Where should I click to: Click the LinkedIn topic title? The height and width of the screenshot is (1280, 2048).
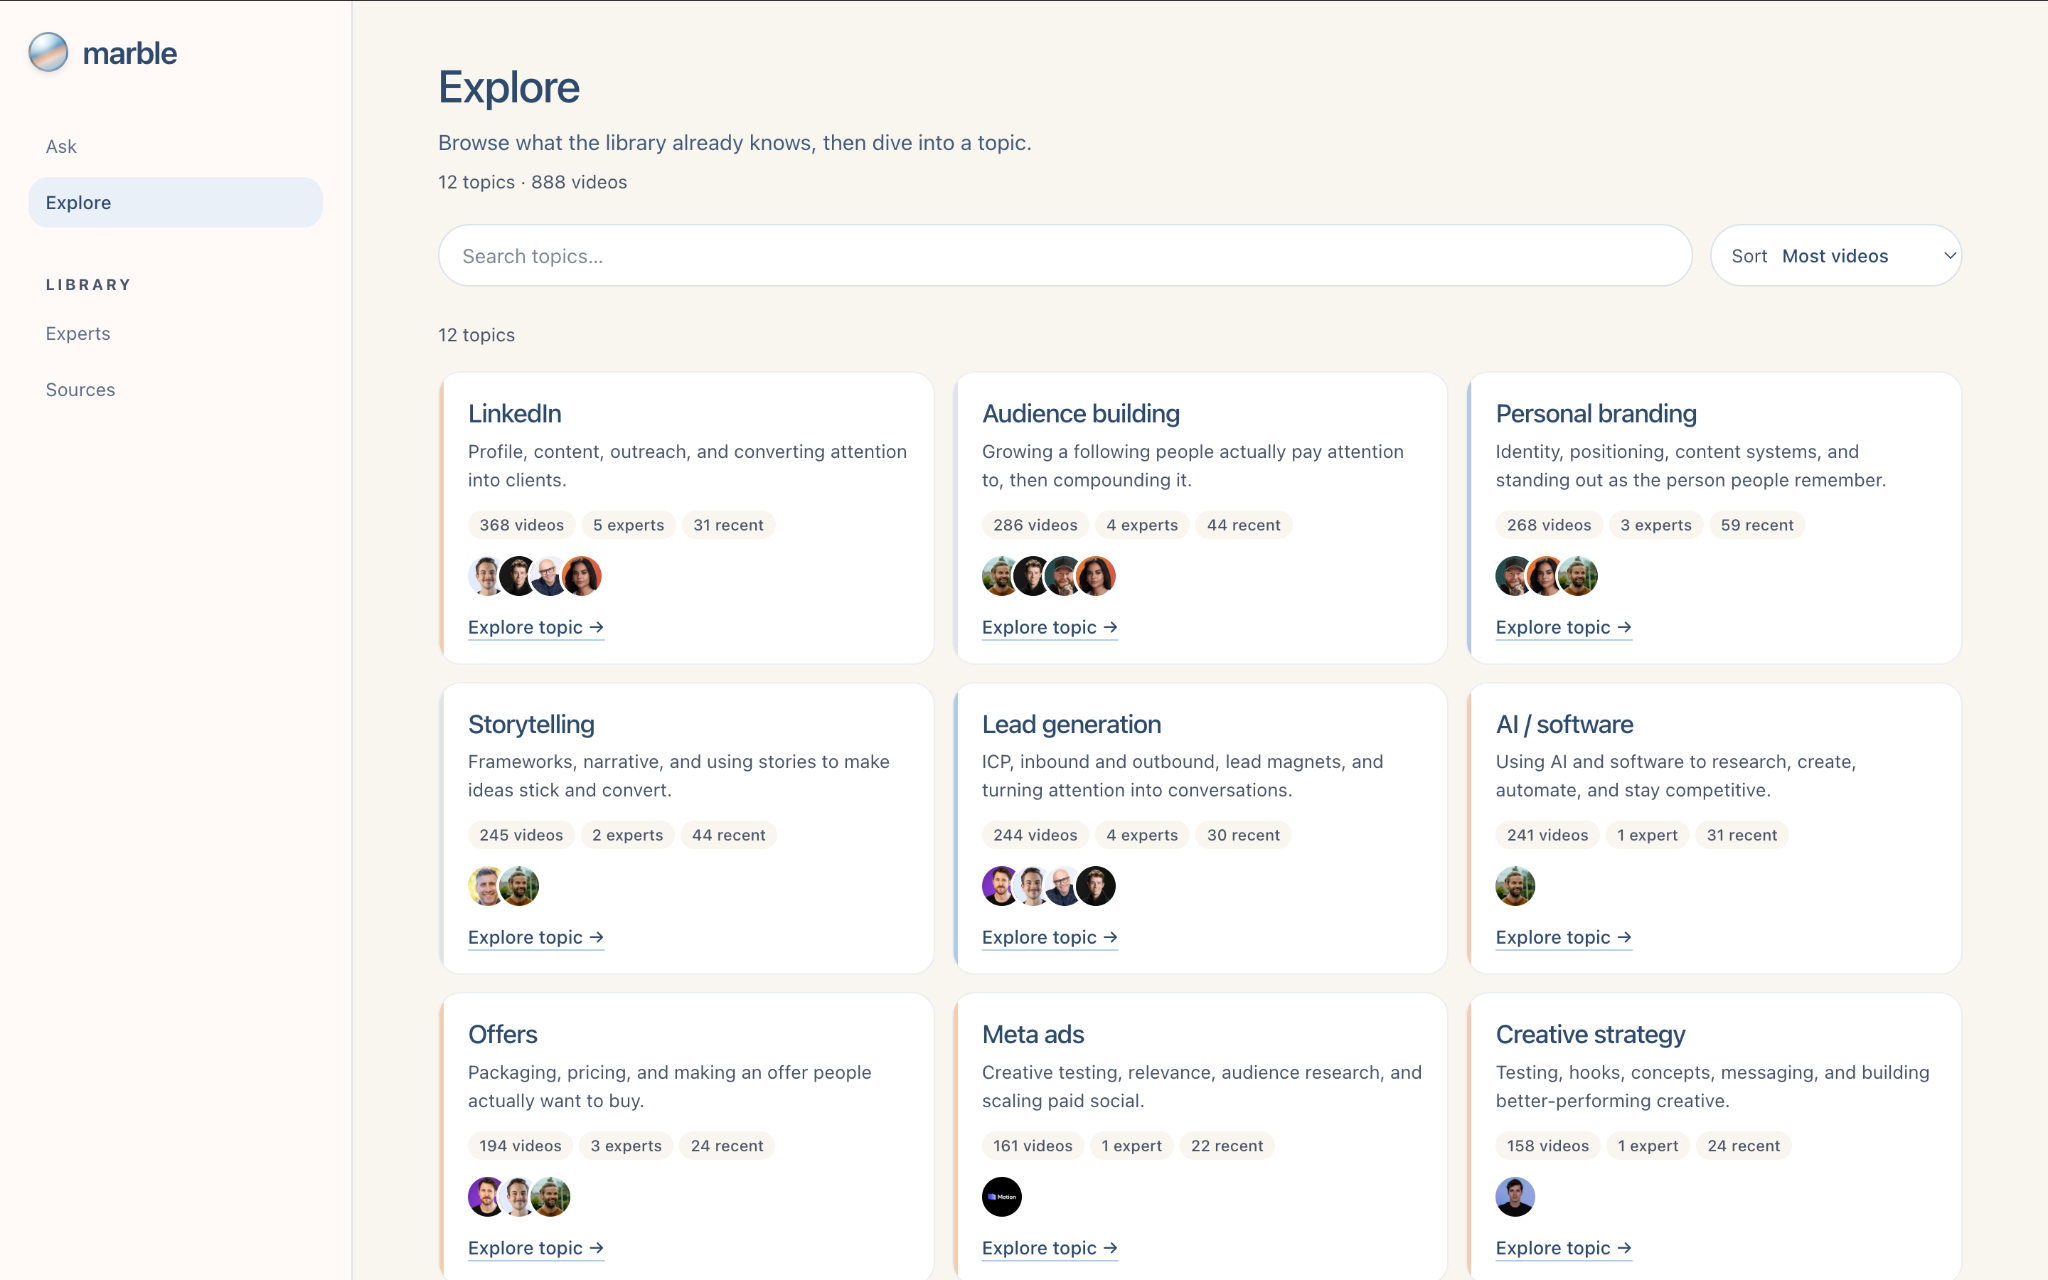pyautogui.click(x=514, y=413)
